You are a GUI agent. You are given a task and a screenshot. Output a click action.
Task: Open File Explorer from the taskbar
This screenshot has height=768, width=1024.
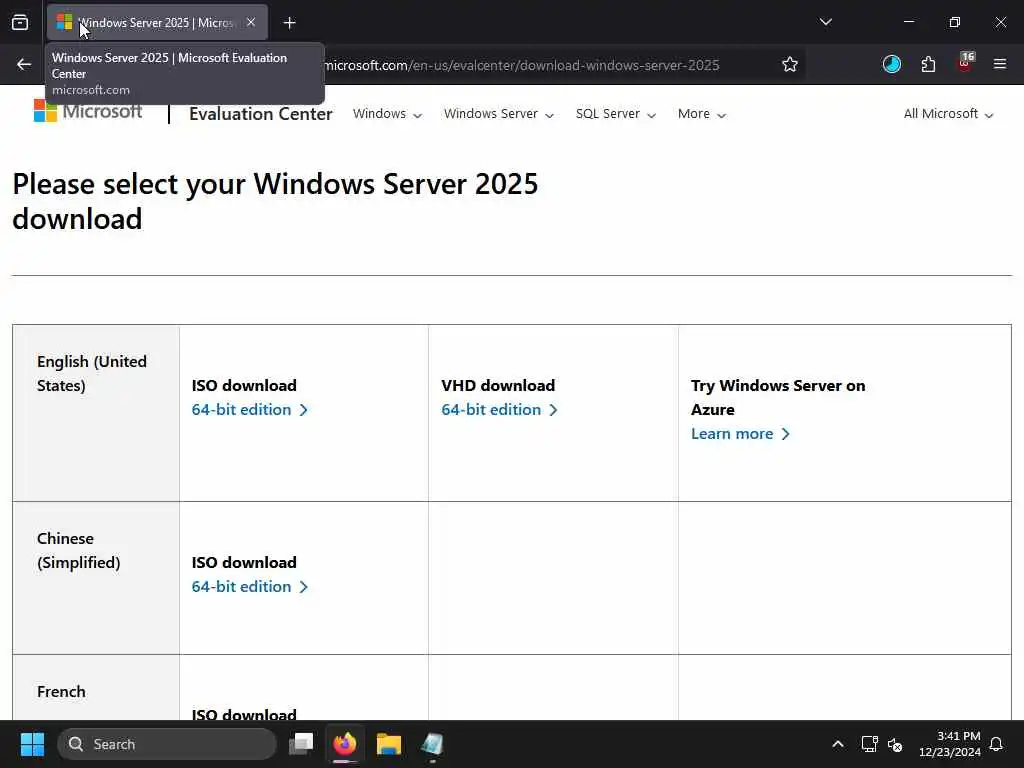pos(389,744)
